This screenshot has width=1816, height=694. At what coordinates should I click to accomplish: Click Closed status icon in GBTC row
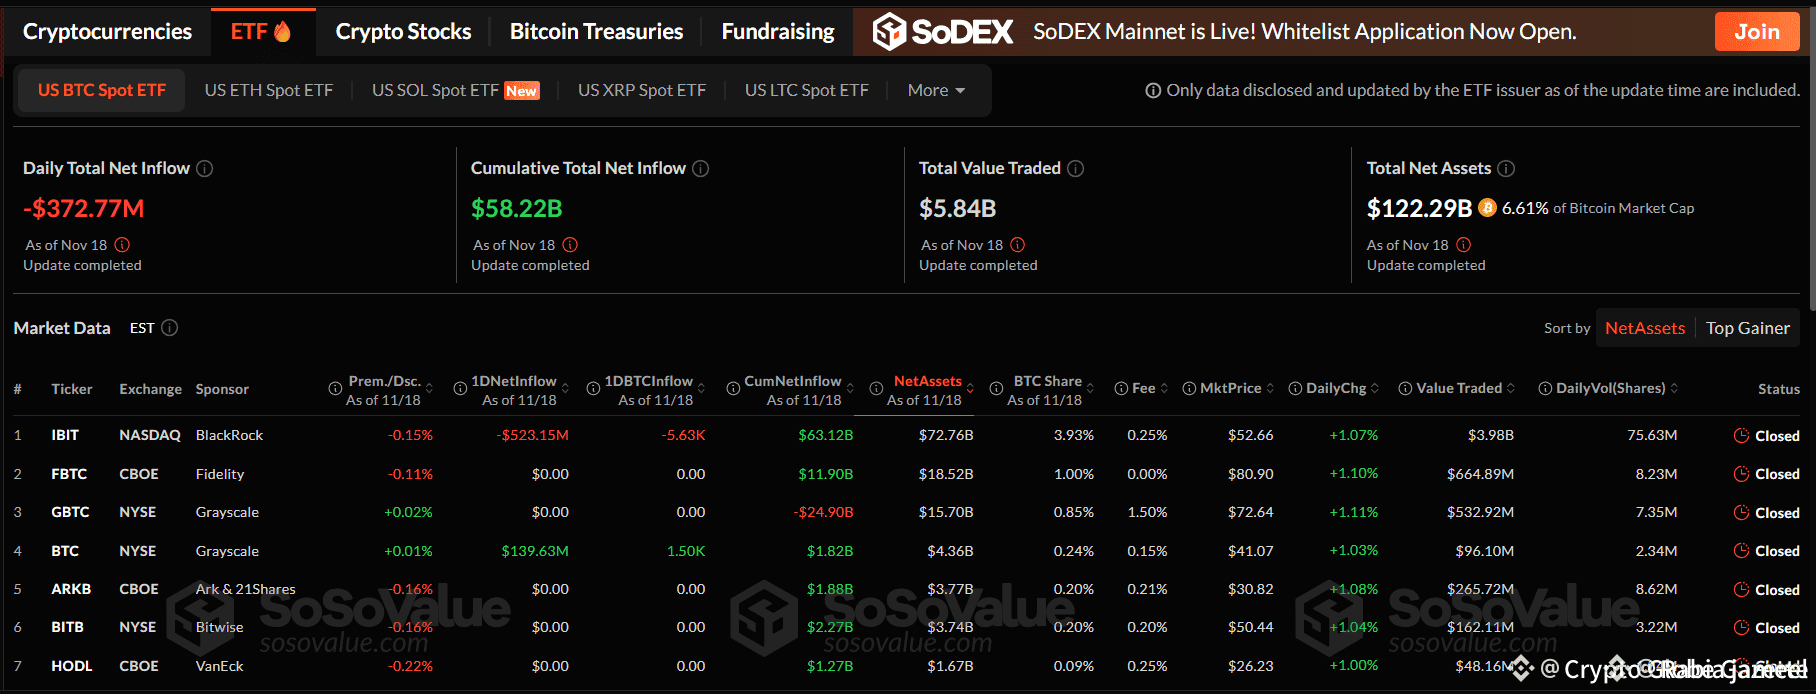click(x=1741, y=513)
